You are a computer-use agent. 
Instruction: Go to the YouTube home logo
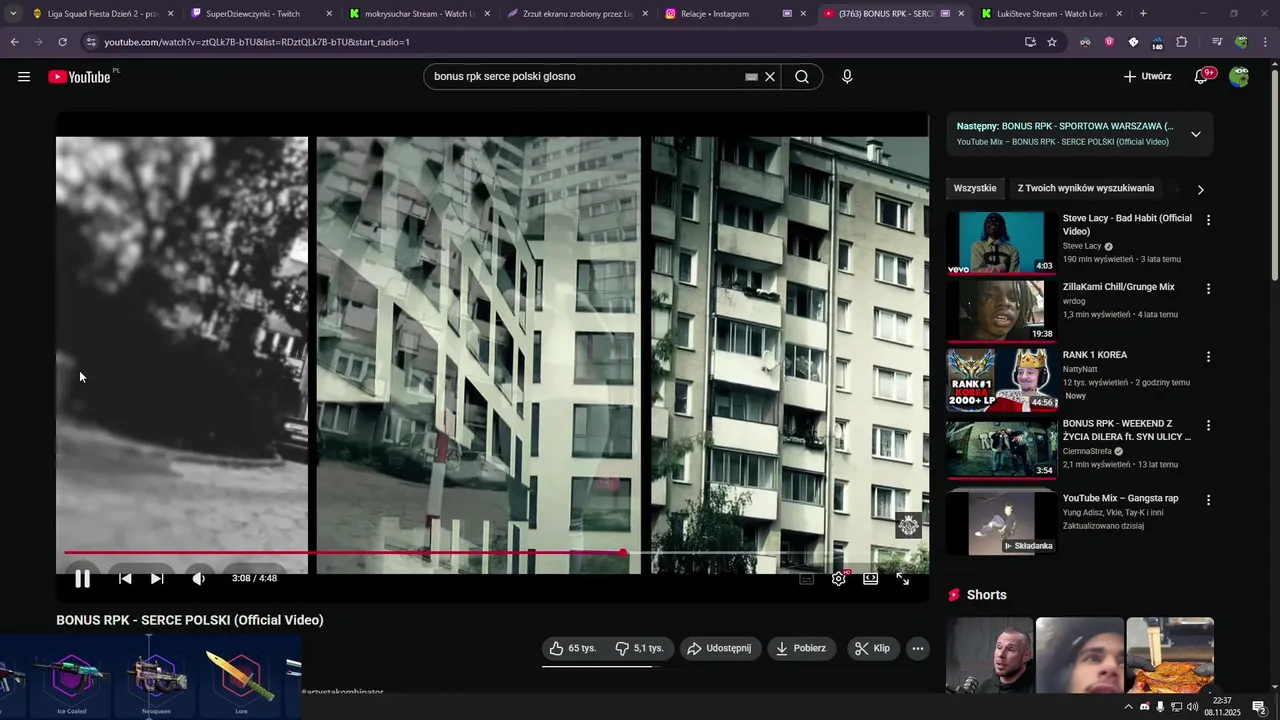coord(79,76)
